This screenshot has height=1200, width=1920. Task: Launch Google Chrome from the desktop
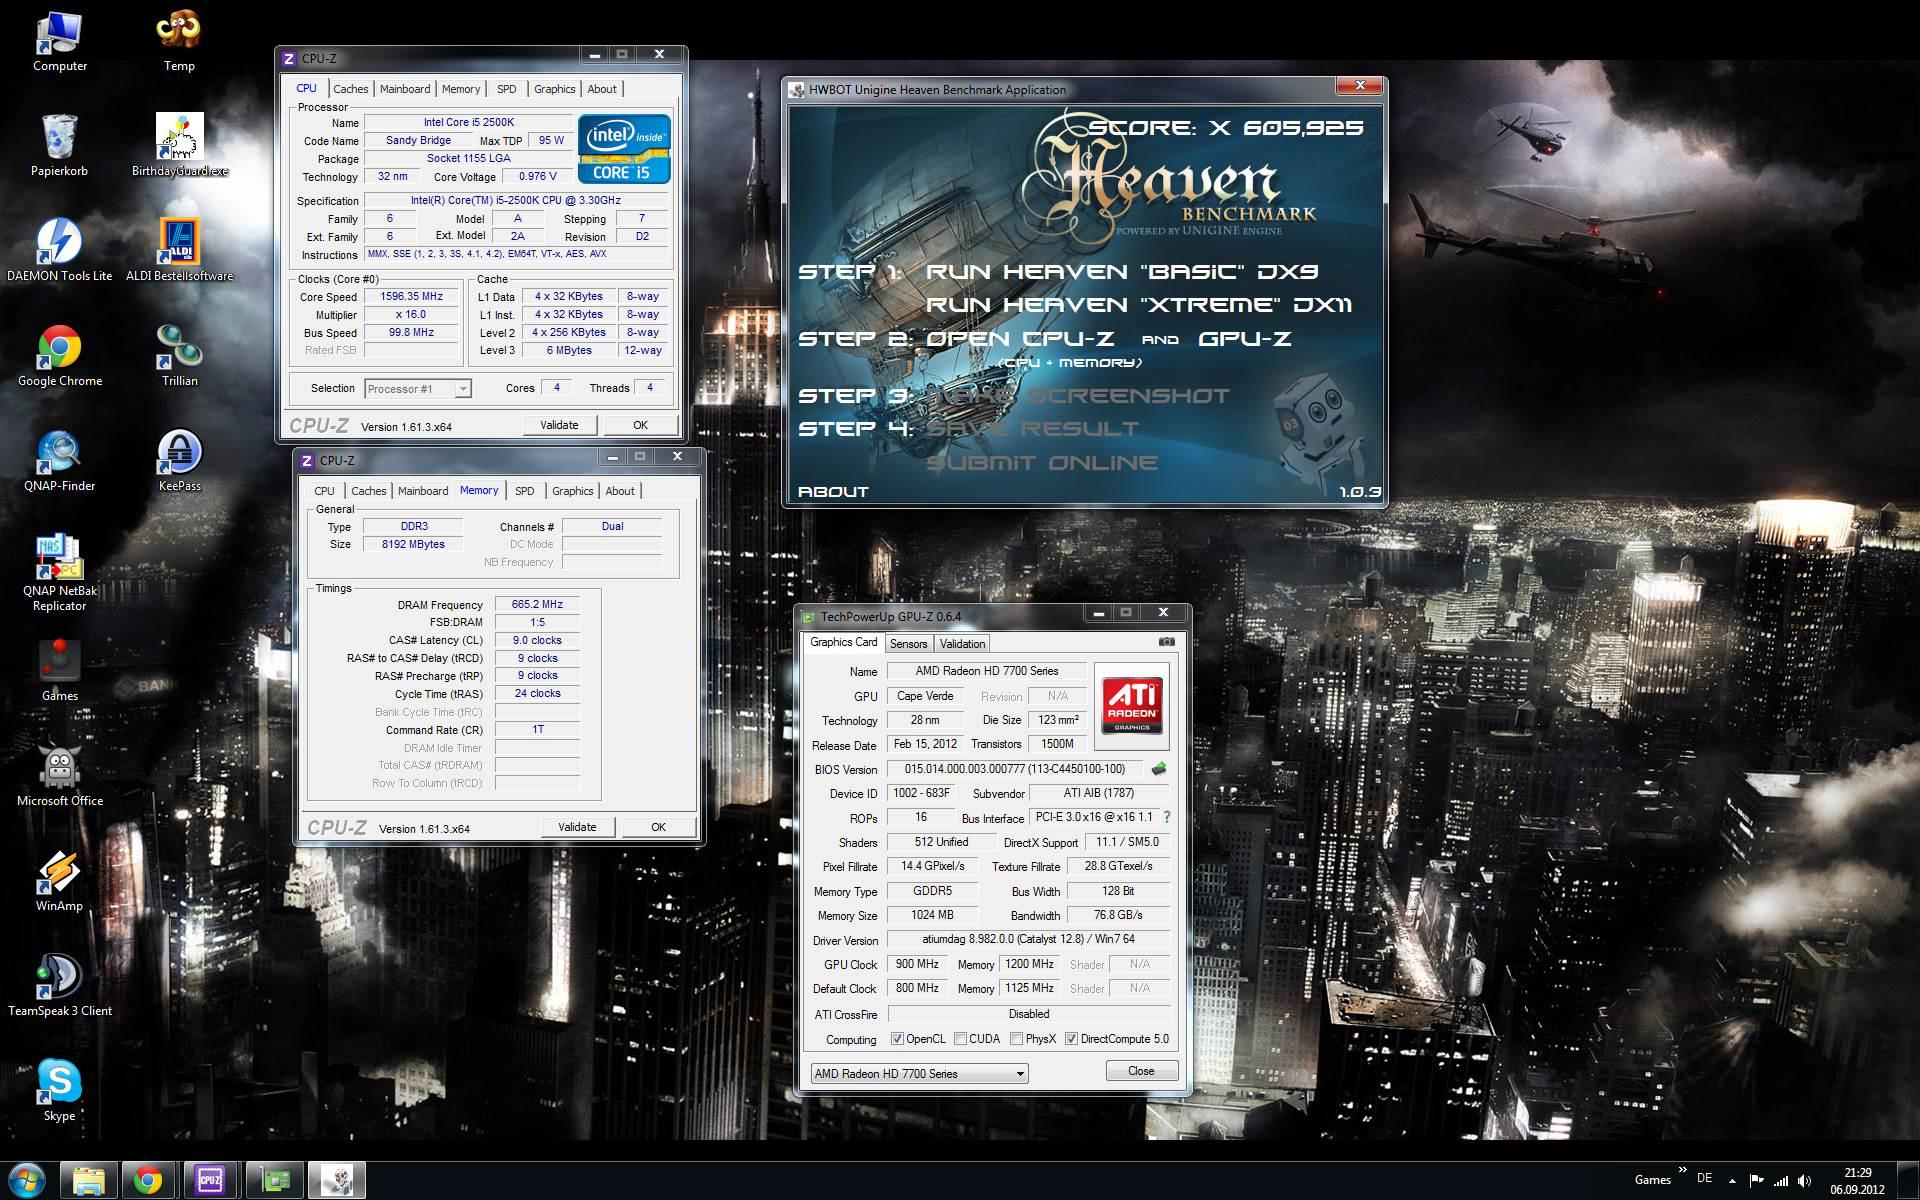[x=59, y=356]
